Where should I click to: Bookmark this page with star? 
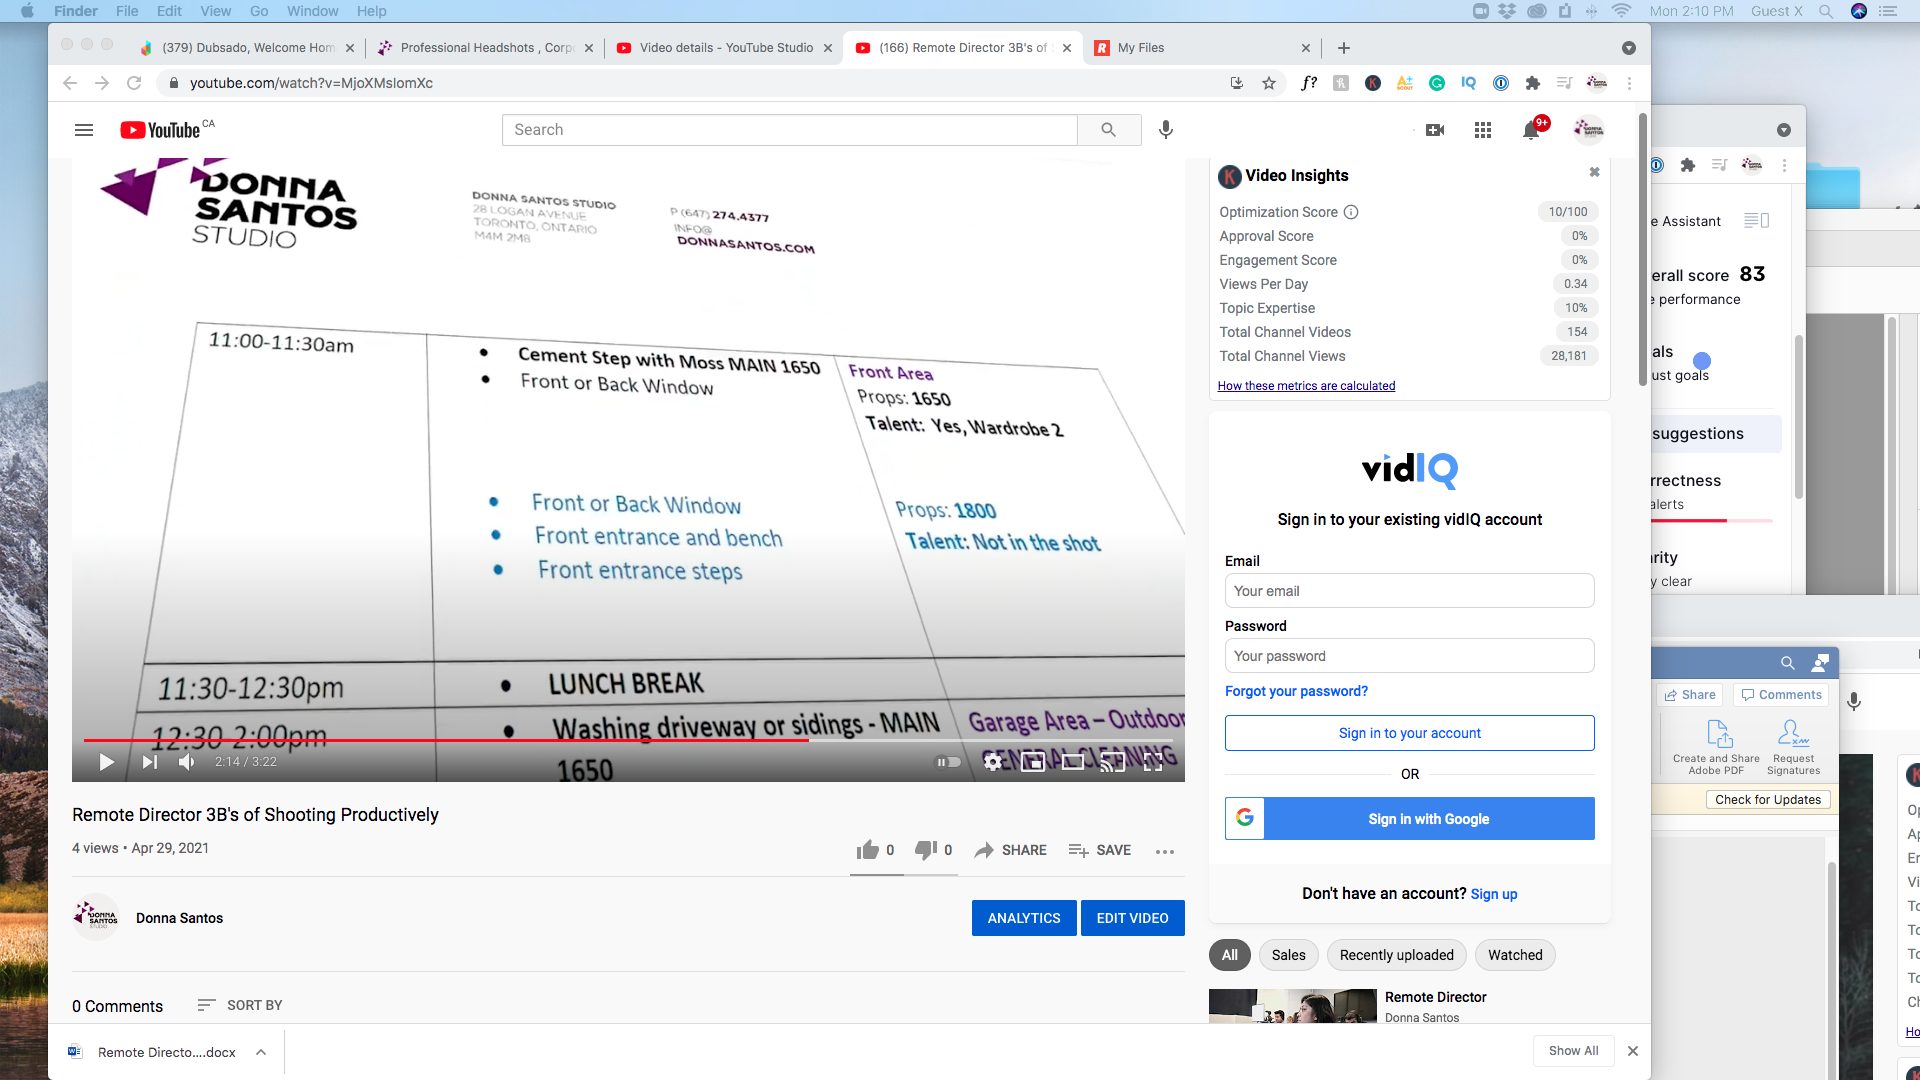tap(1269, 83)
